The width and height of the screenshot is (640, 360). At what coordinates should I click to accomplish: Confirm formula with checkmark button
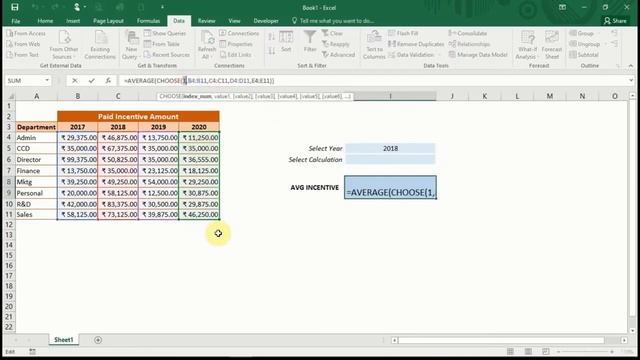tap(91, 81)
